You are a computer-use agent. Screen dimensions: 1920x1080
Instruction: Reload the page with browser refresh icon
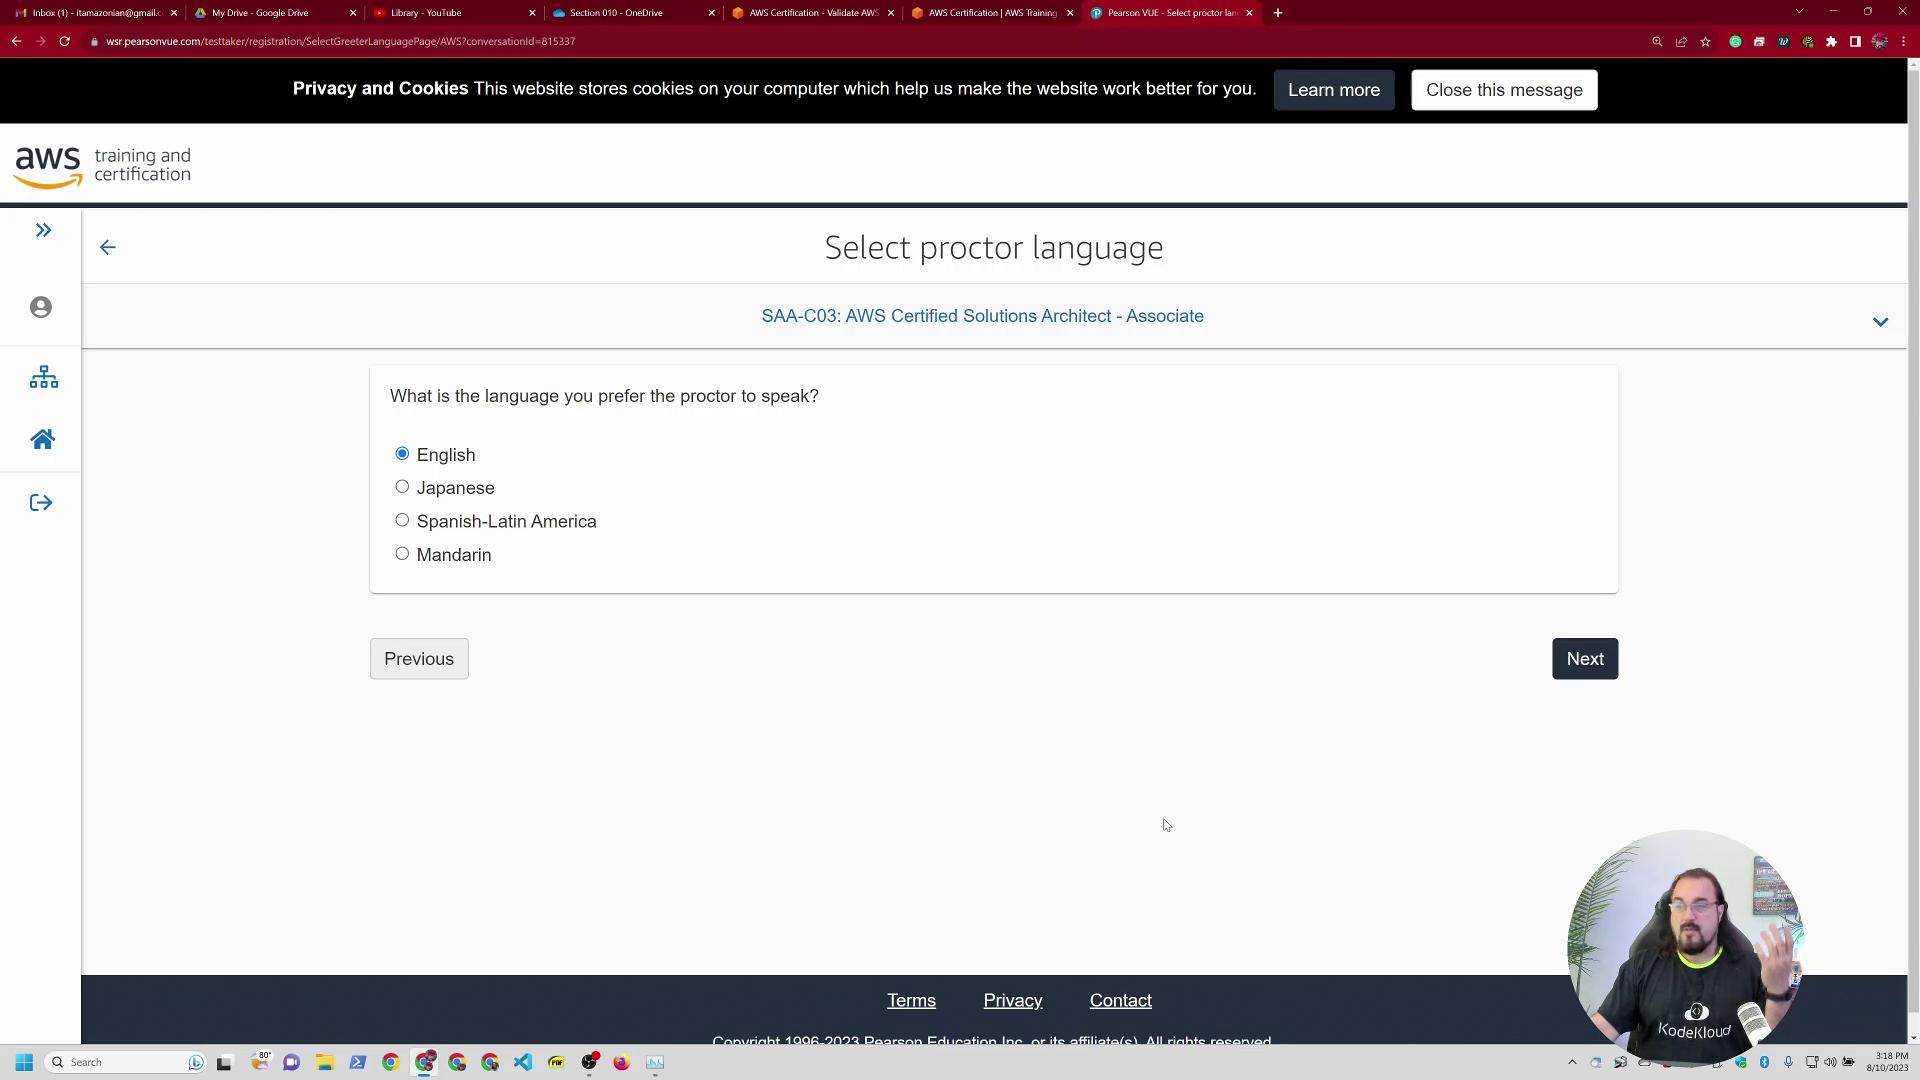pyautogui.click(x=64, y=41)
